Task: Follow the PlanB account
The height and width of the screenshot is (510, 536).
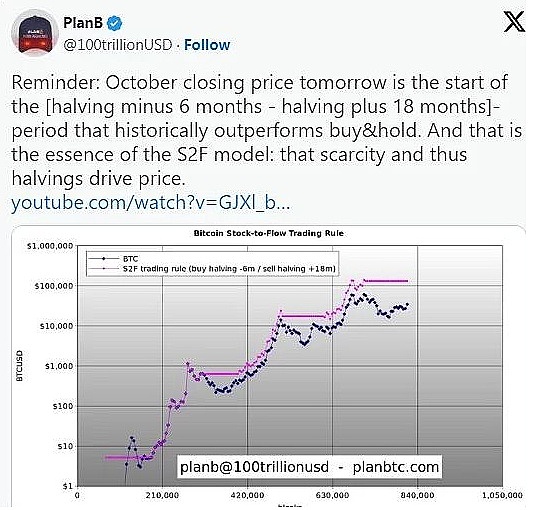Action: (207, 45)
